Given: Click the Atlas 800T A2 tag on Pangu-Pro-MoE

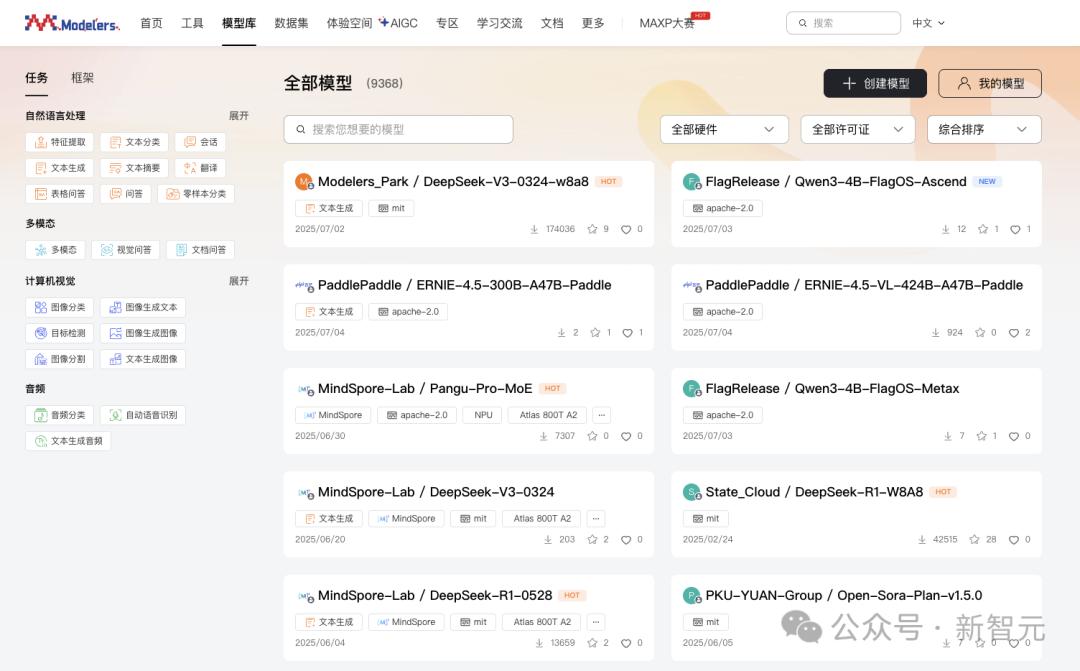Looking at the screenshot, I should 548,415.
